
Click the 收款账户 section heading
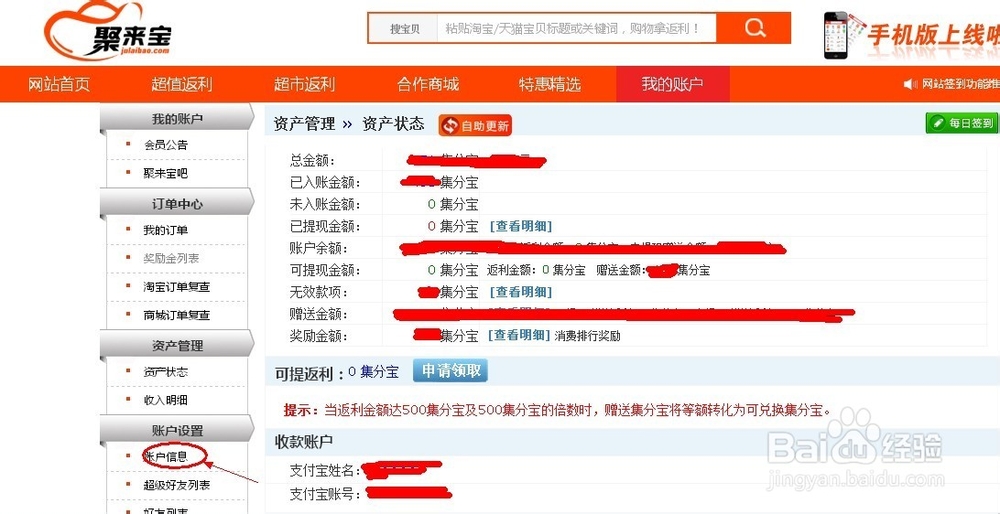pyautogui.click(x=304, y=441)
